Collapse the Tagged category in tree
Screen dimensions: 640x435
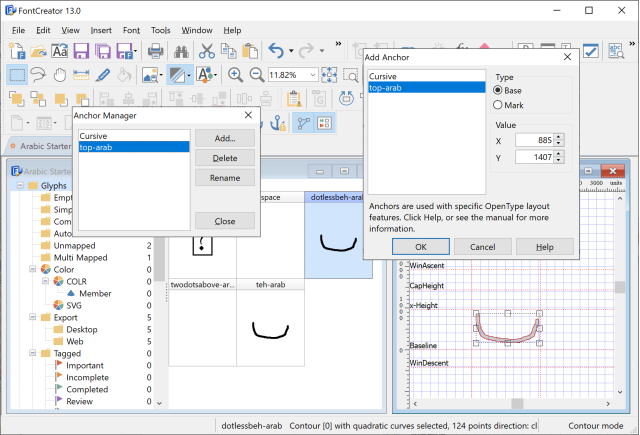(32, 354)
